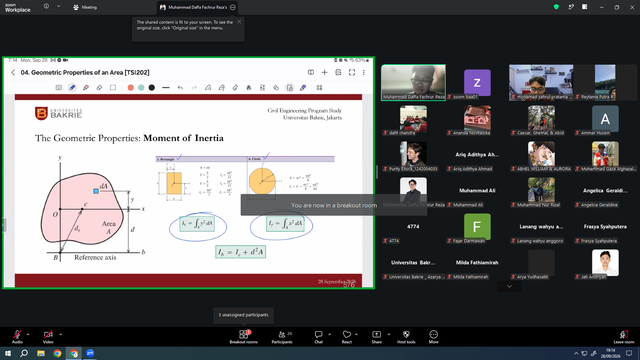Image resolution: width=640 pixels, height=360 pixels.
Task: Select Angelica Geraldine participant tile
Action: click(x=605, y=191)
